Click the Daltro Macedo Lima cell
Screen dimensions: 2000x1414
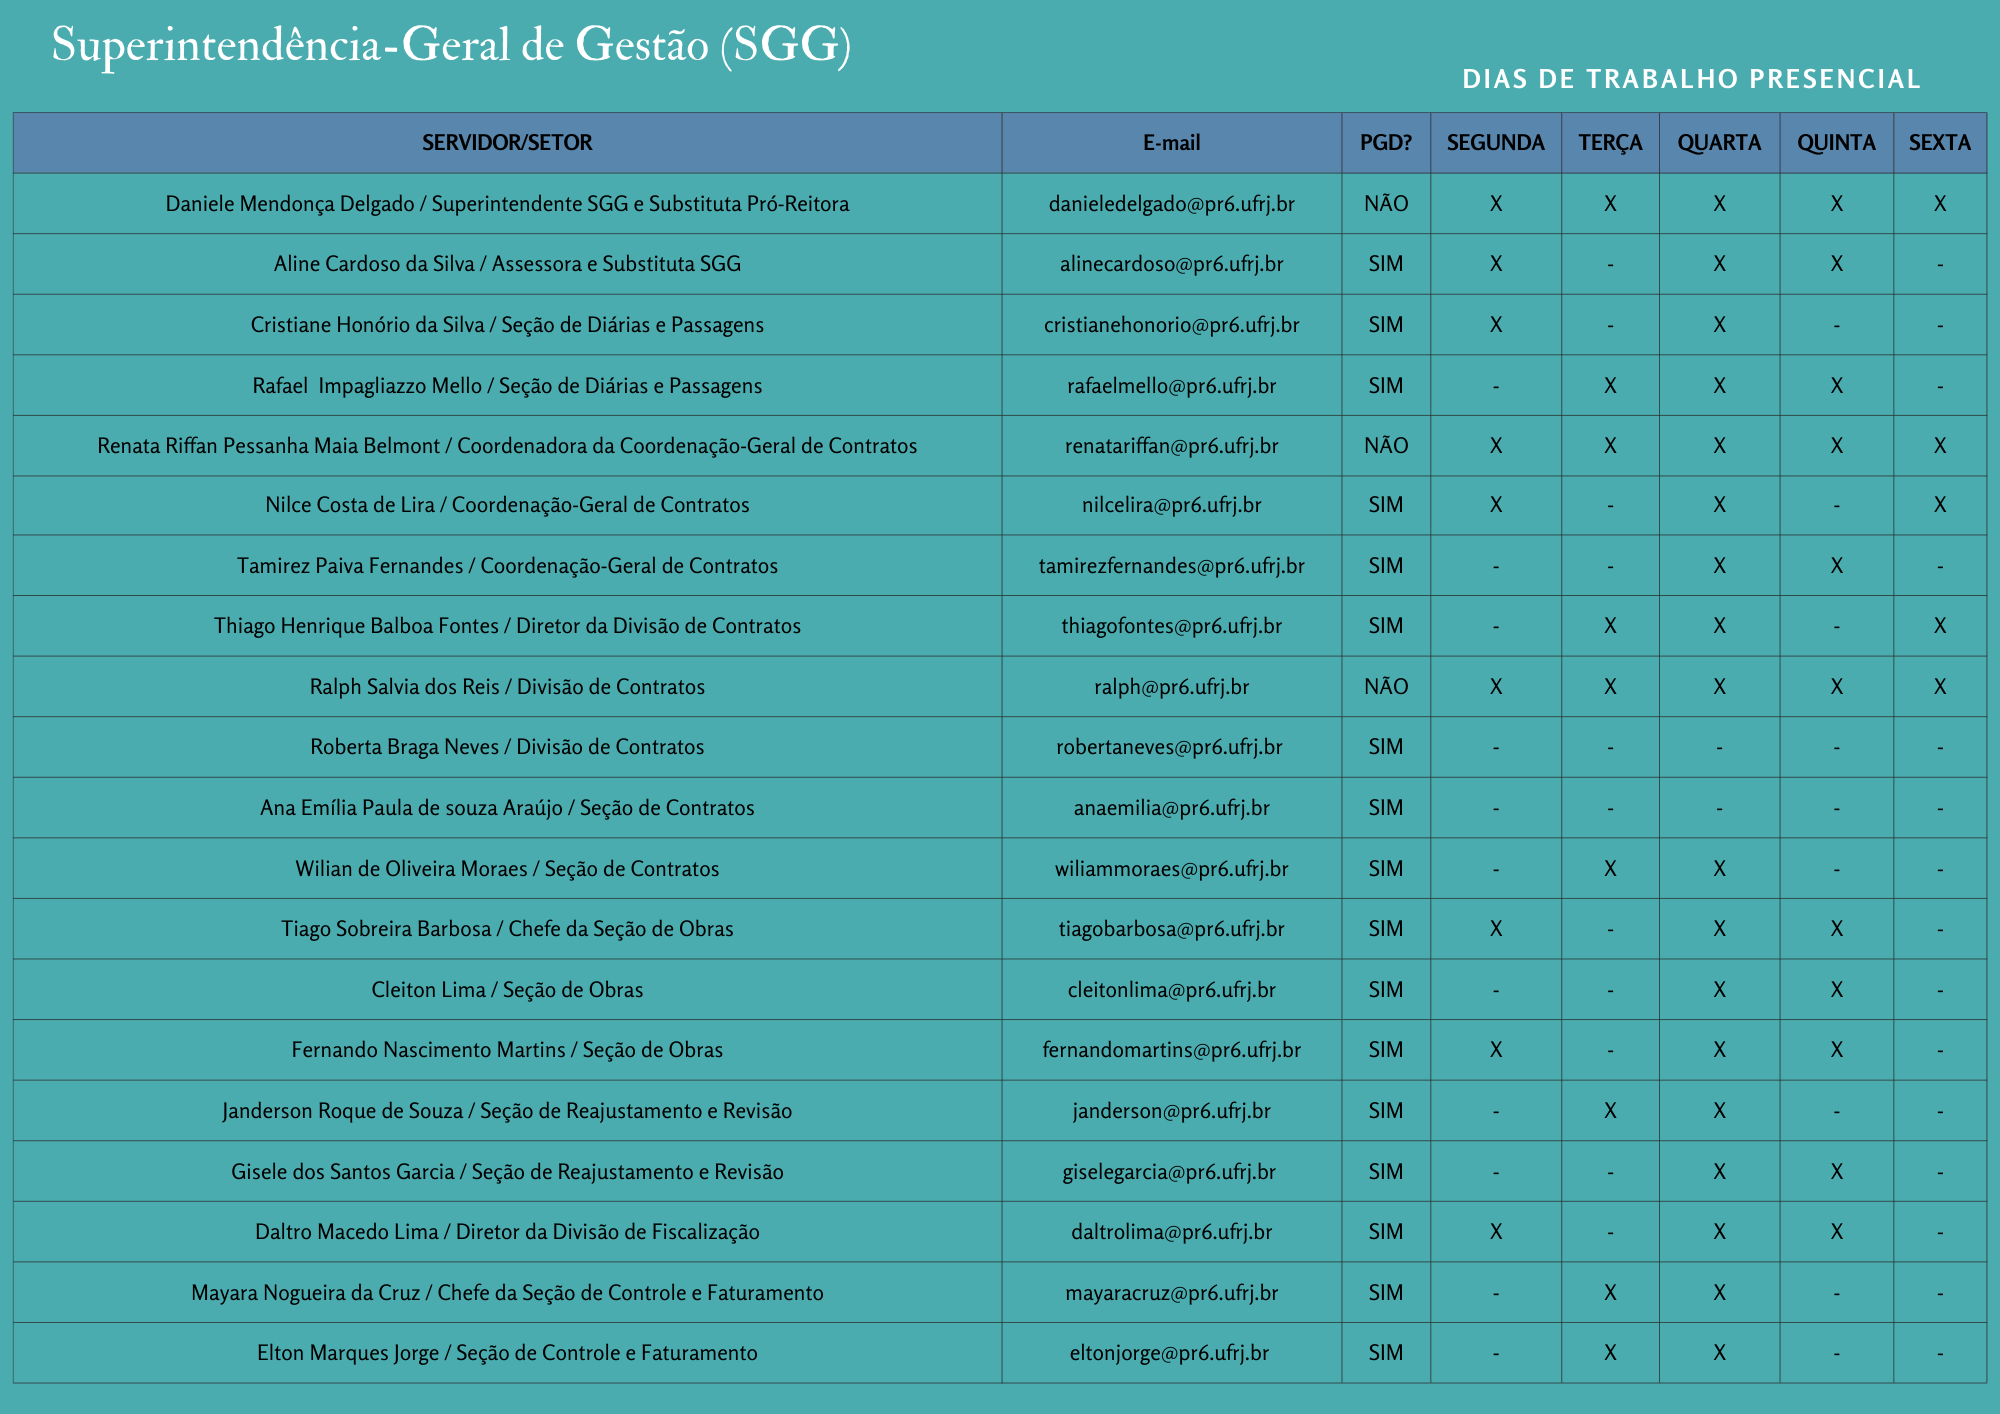tap(507, 1232)
